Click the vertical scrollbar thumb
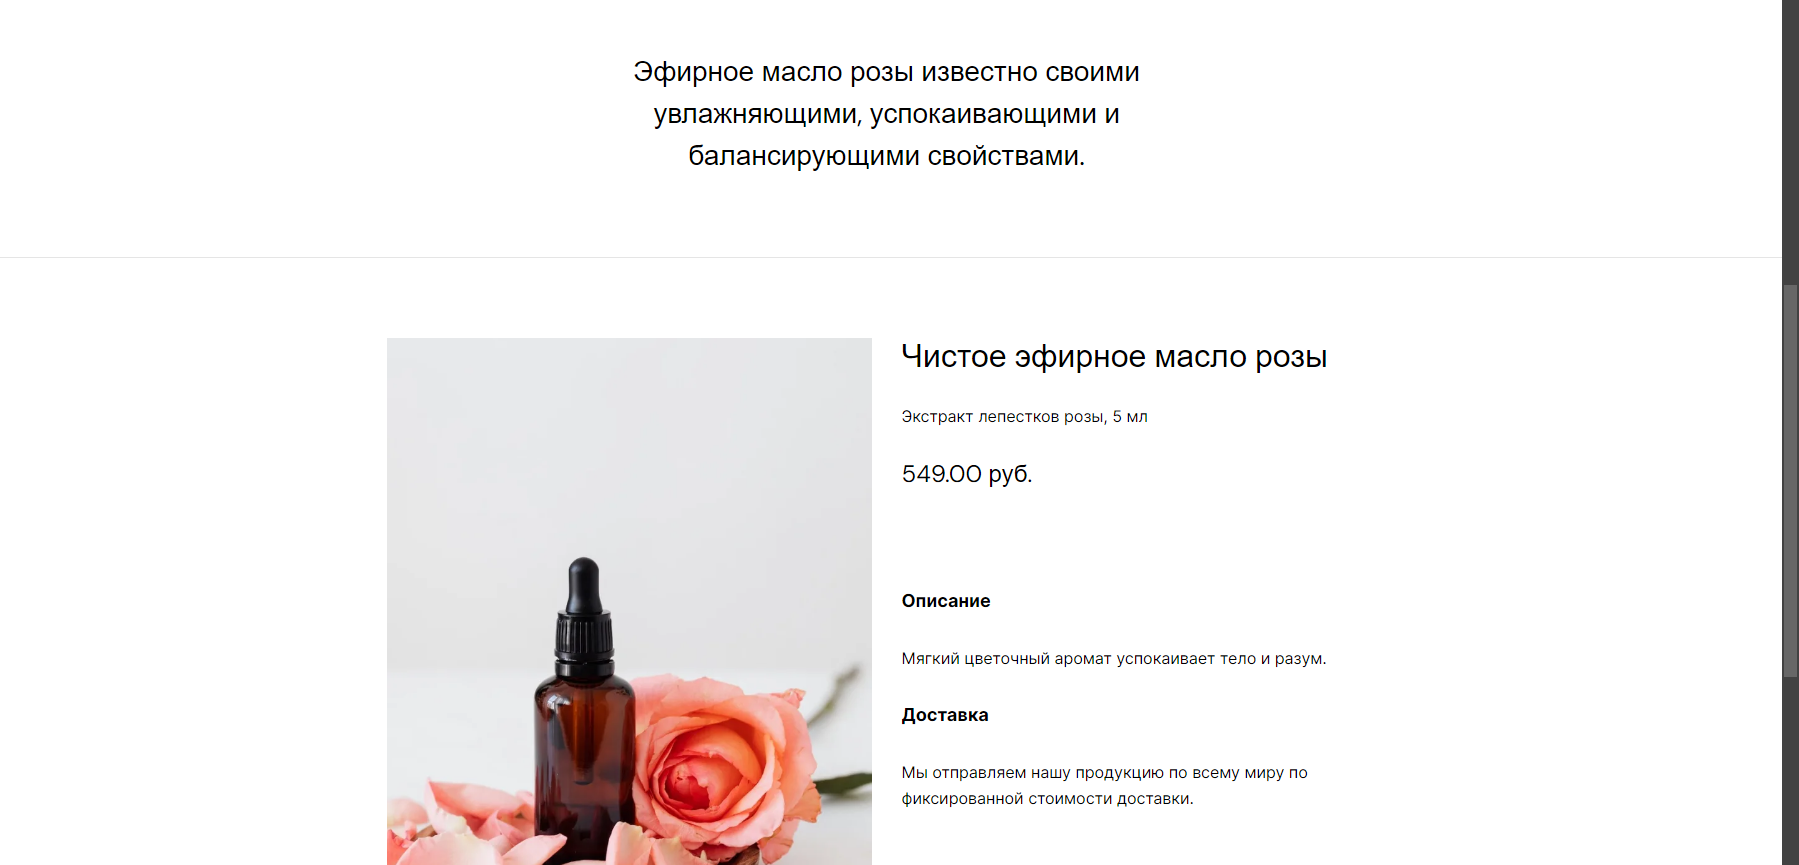The width and height of the screenshot is (1799, 865). (1790, 482)
